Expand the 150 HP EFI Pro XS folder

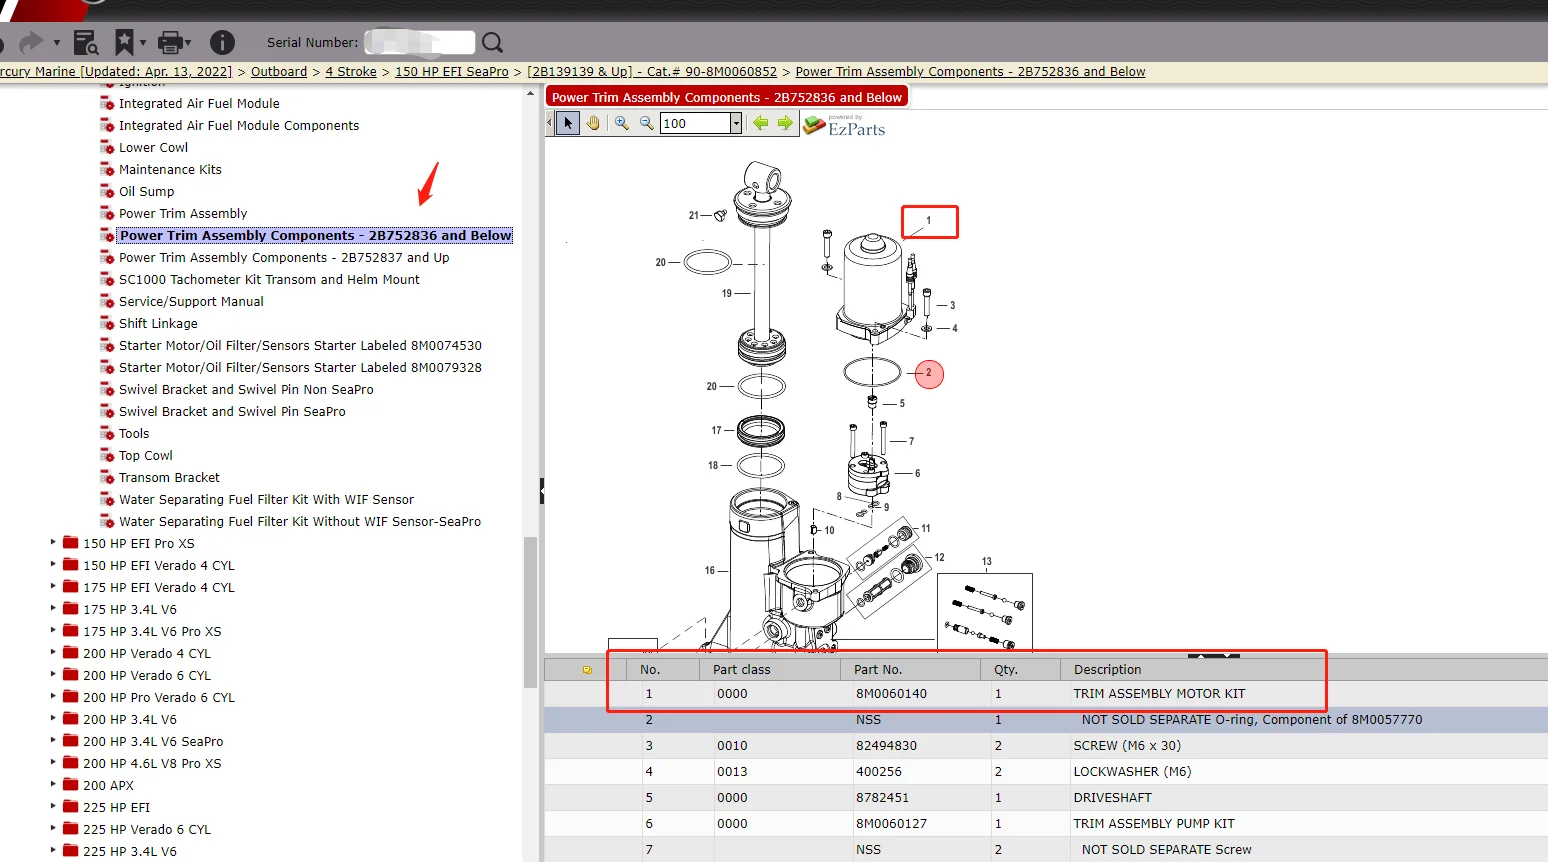click(53, 542)
